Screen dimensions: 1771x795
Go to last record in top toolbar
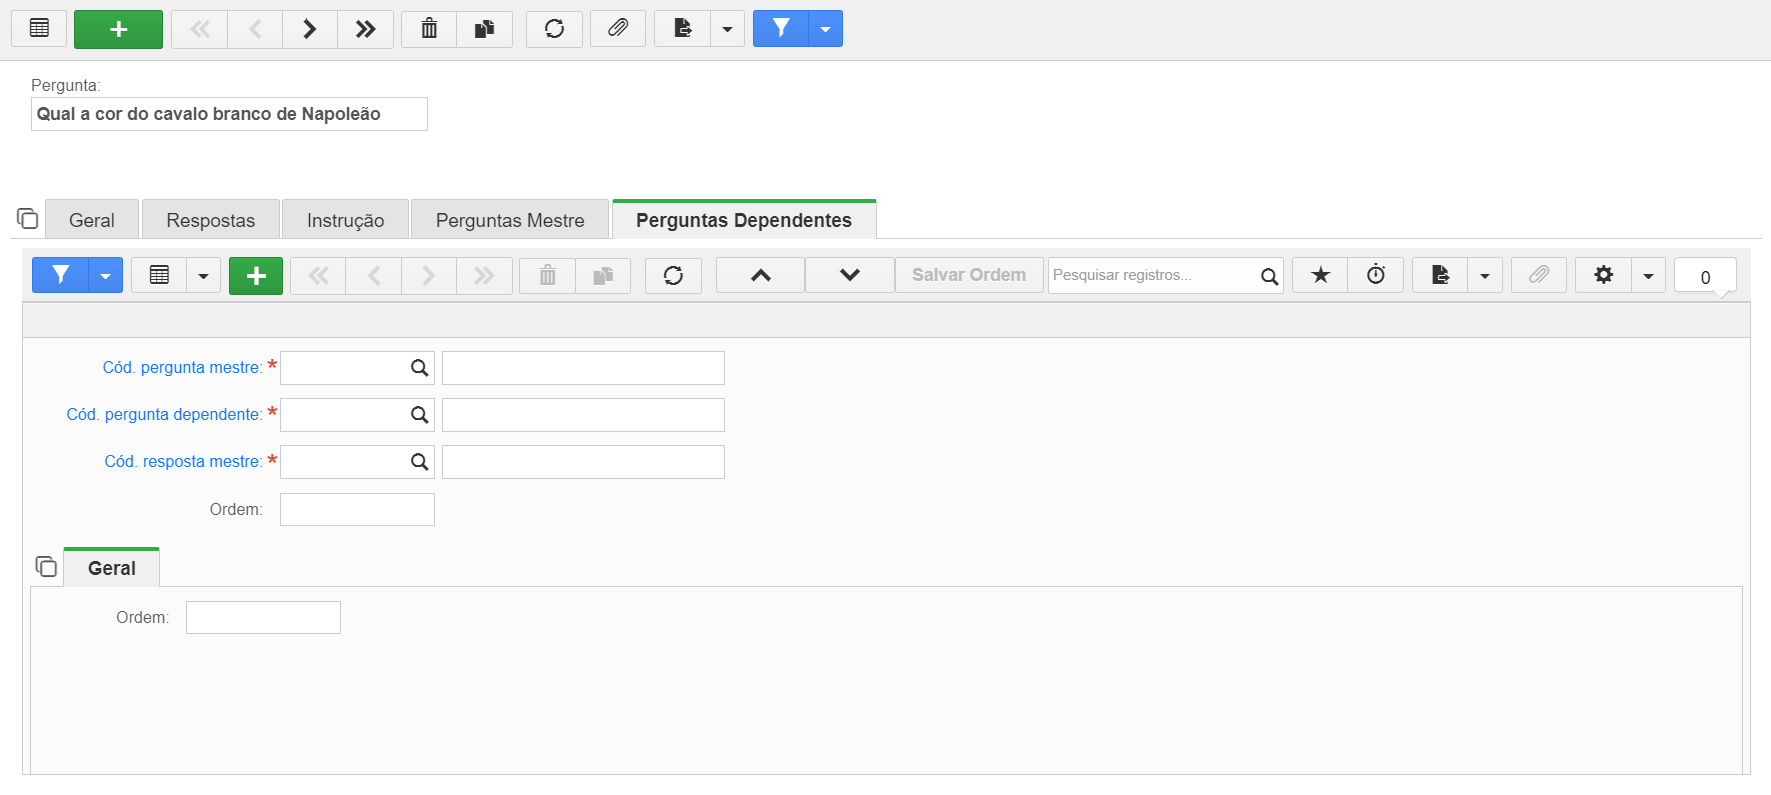[x=366, y=29]
